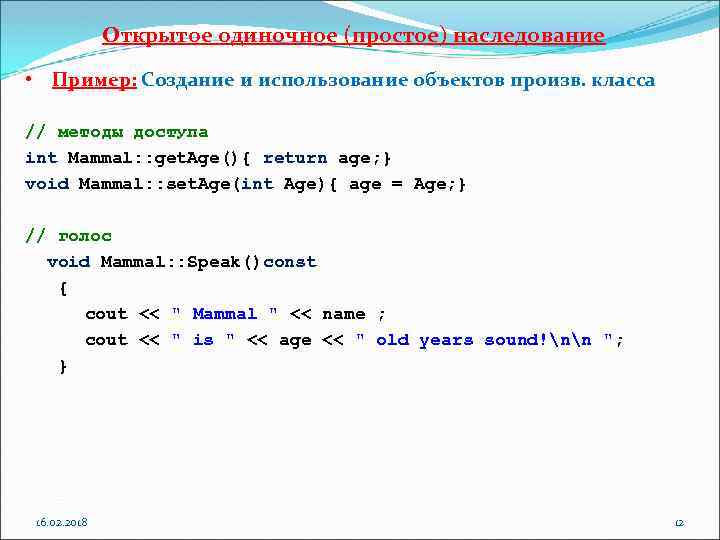Click the underlined word "Пример:"
Viewport: 720px width, 540px height.
[x=94, y=80]
